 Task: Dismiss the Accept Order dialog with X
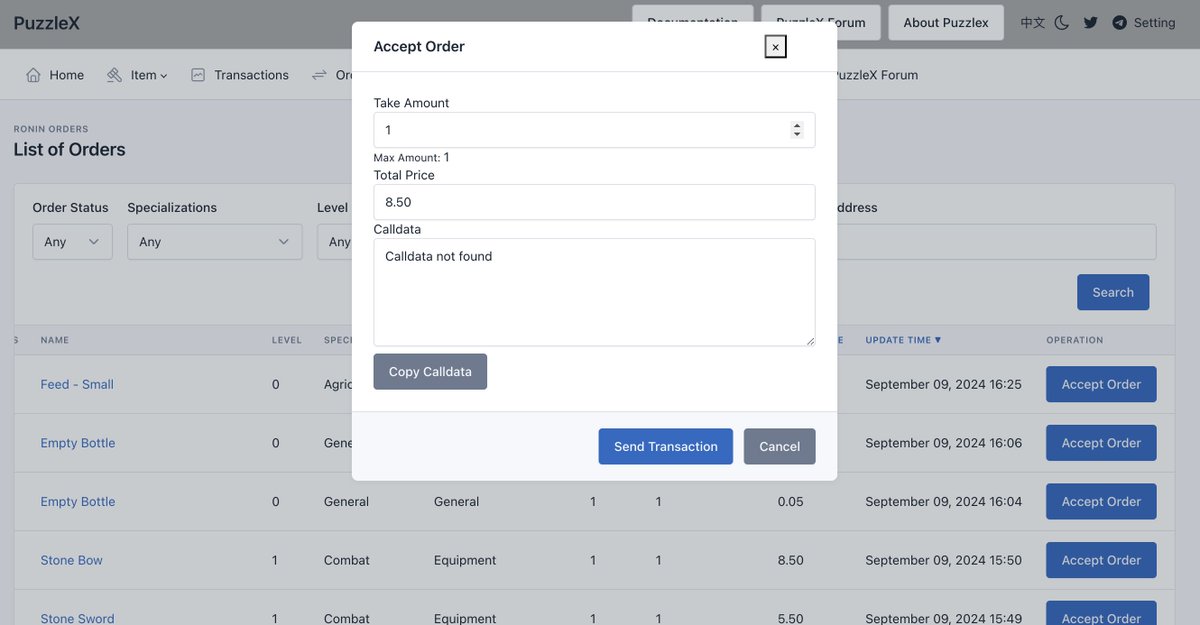[775, 45]
